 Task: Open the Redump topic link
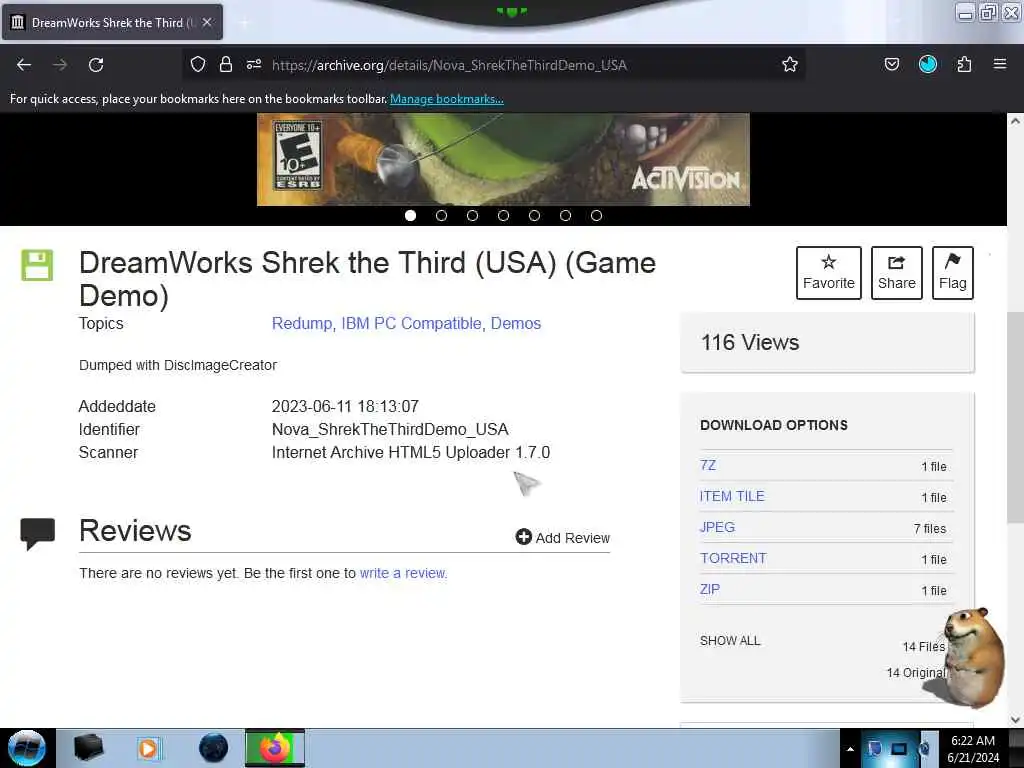click(x=302, y=323)
